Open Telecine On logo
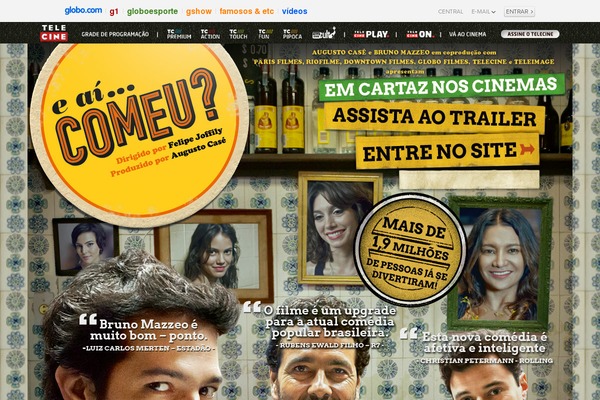The width and height of the screenshot is (600, 400). tap(420, 34)
